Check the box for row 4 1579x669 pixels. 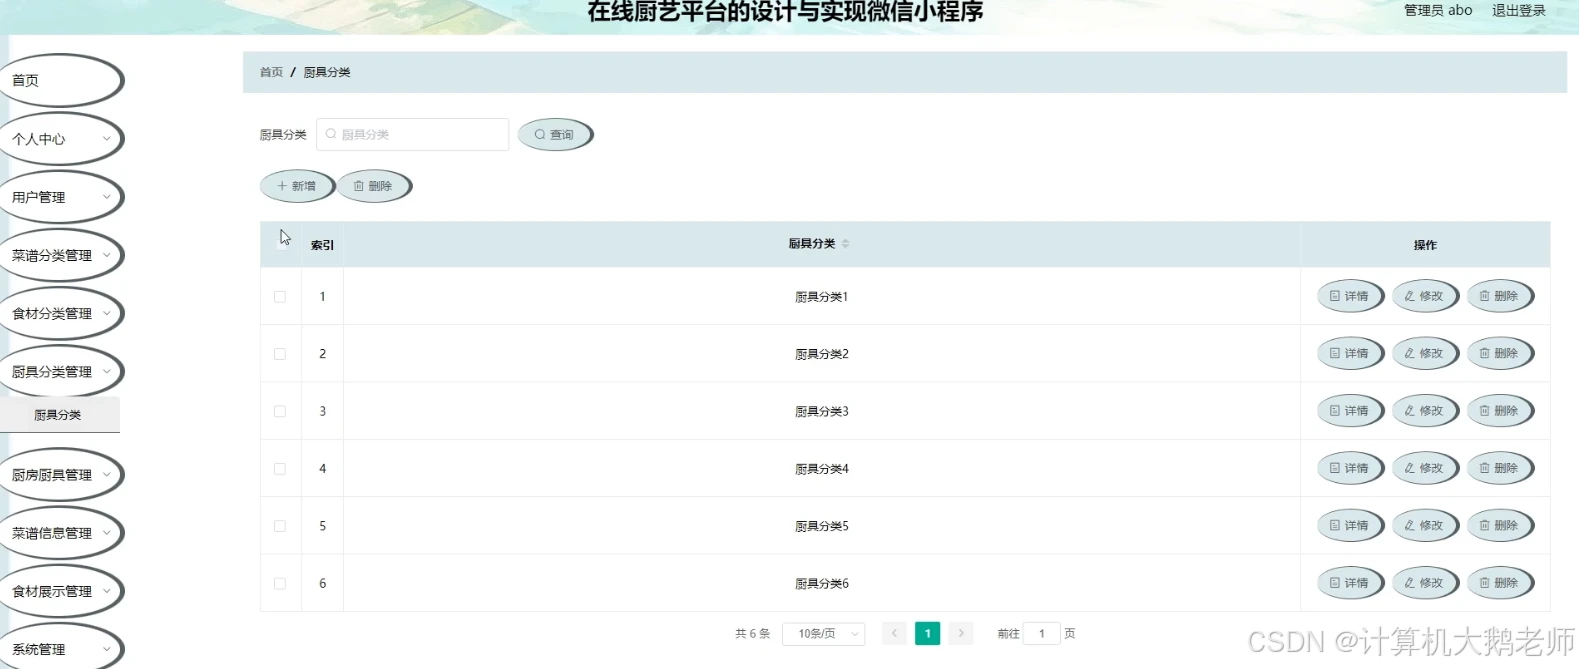click(x=280, y=469)
